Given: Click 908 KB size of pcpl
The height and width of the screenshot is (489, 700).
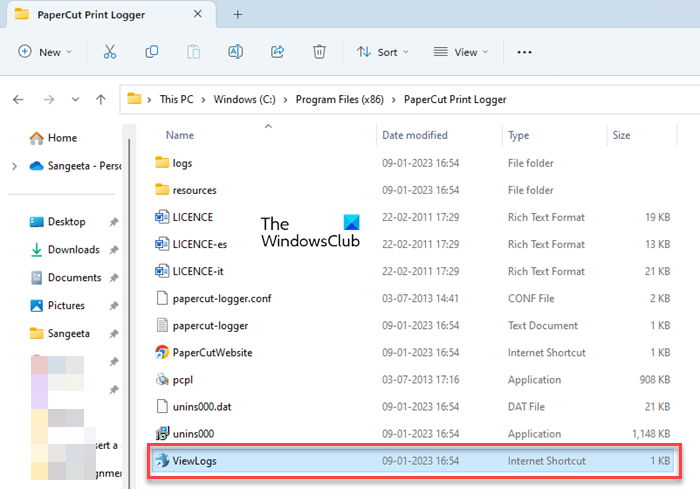Looking at the screenshot, I should point(654,380).
